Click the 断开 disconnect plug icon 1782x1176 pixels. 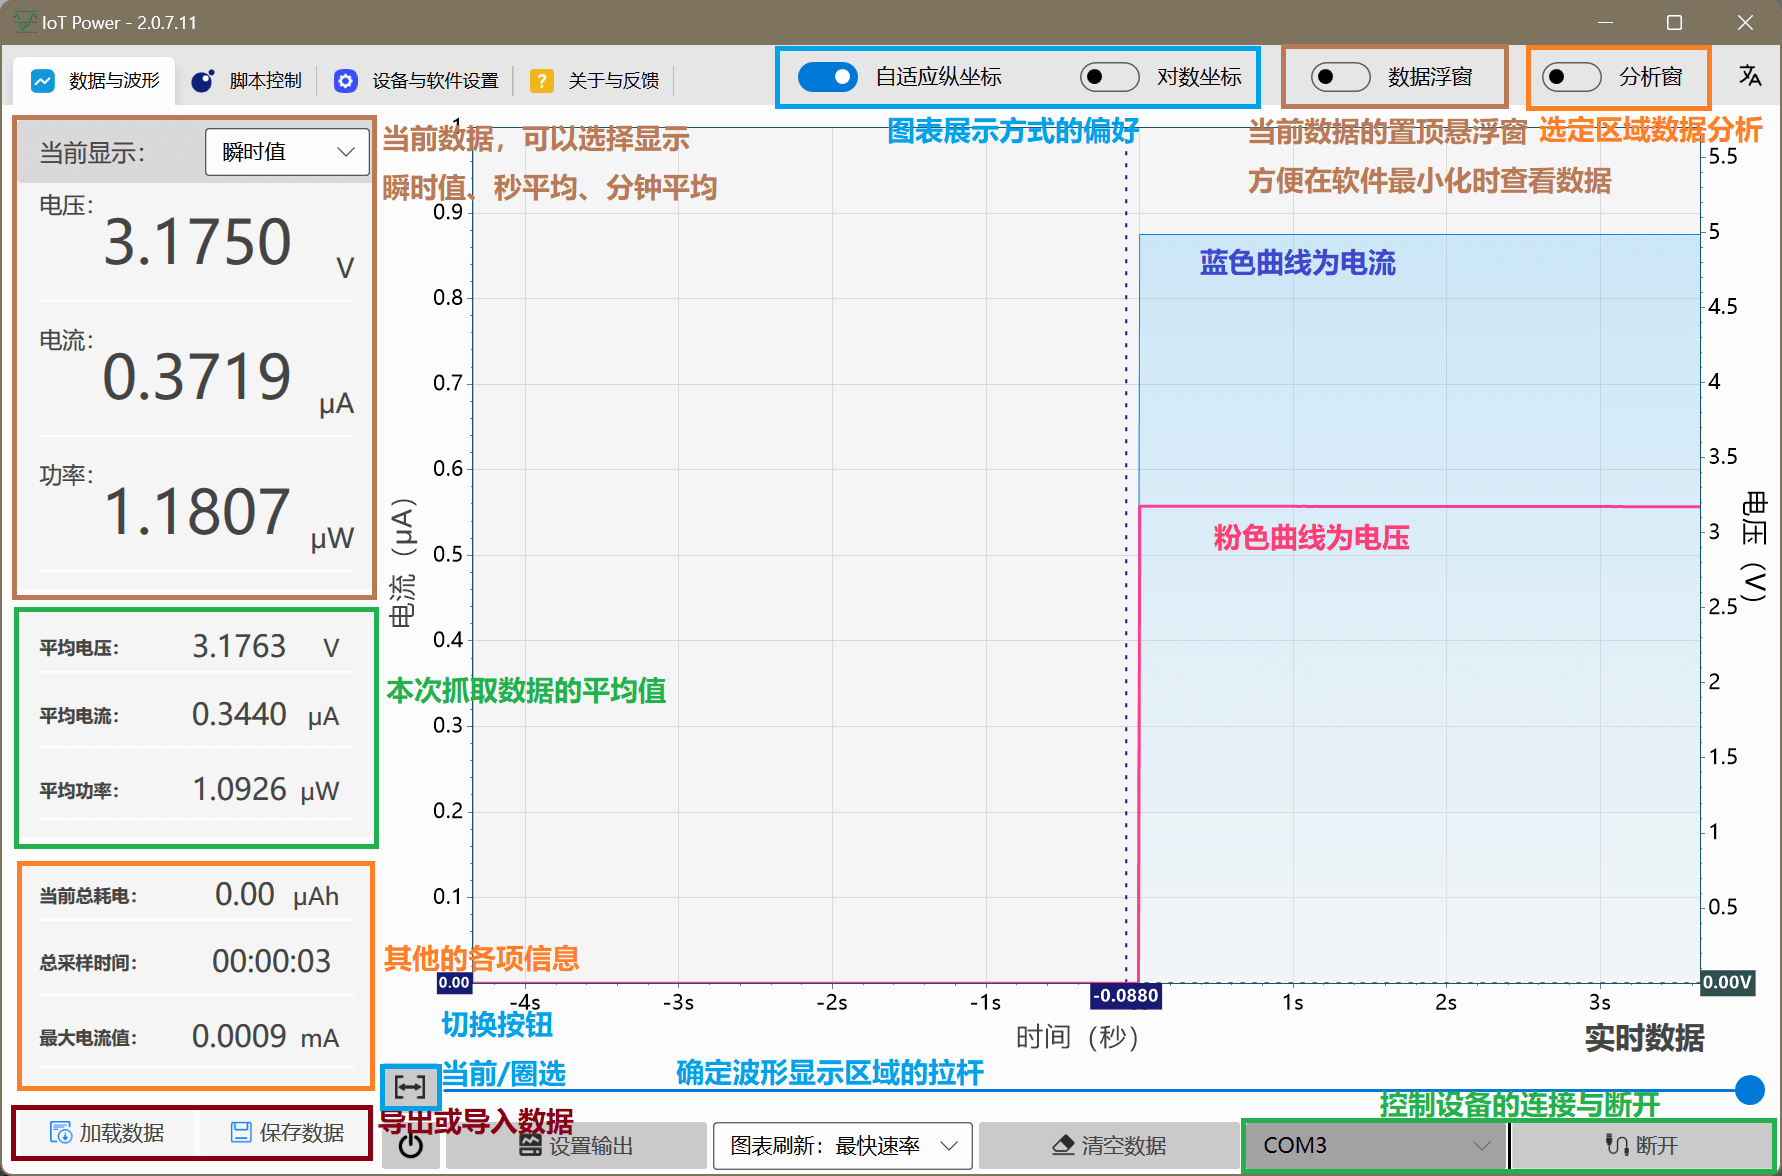point(1616,1145)
